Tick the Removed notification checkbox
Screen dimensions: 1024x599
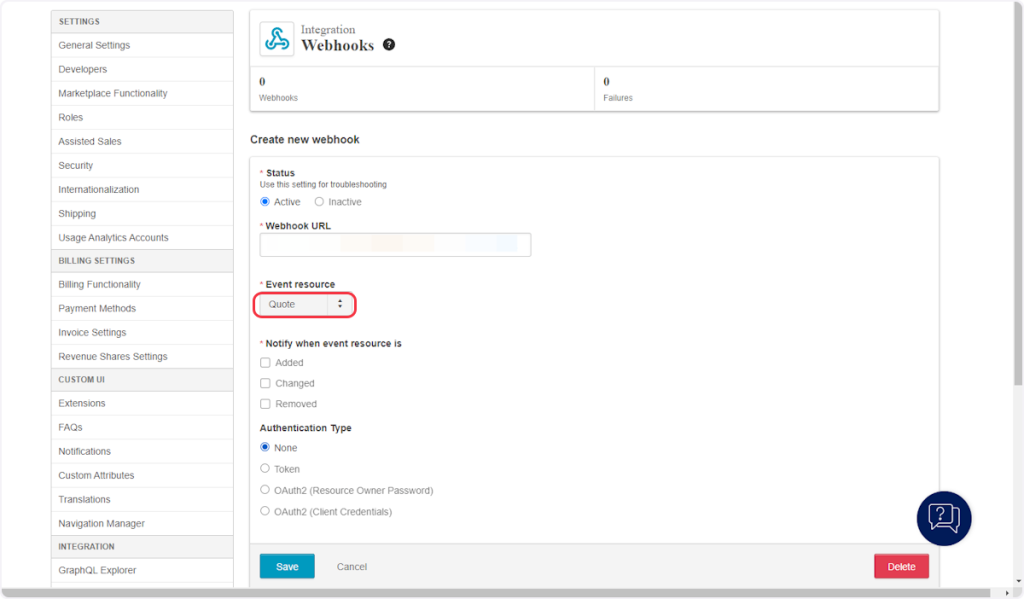[x=265, y=404]
